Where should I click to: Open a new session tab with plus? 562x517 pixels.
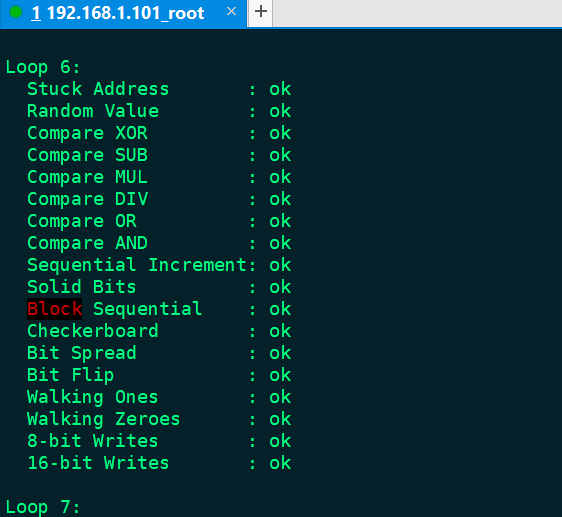click(x=261, y=12)
